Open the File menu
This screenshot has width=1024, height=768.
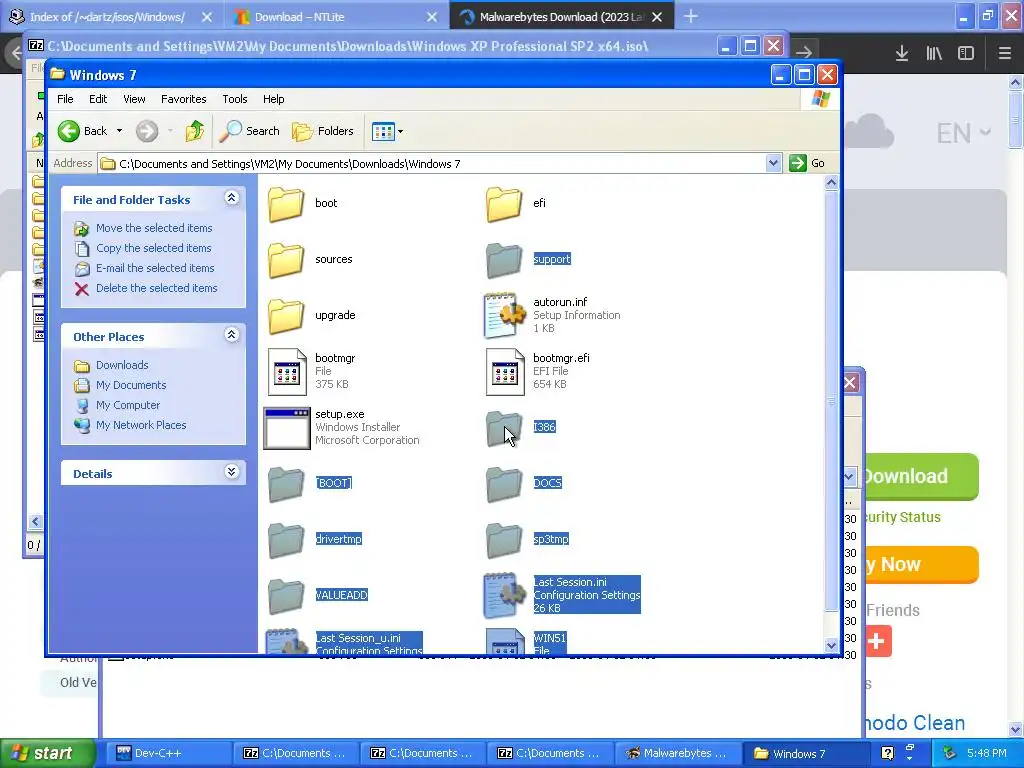[x=65, y=99]
